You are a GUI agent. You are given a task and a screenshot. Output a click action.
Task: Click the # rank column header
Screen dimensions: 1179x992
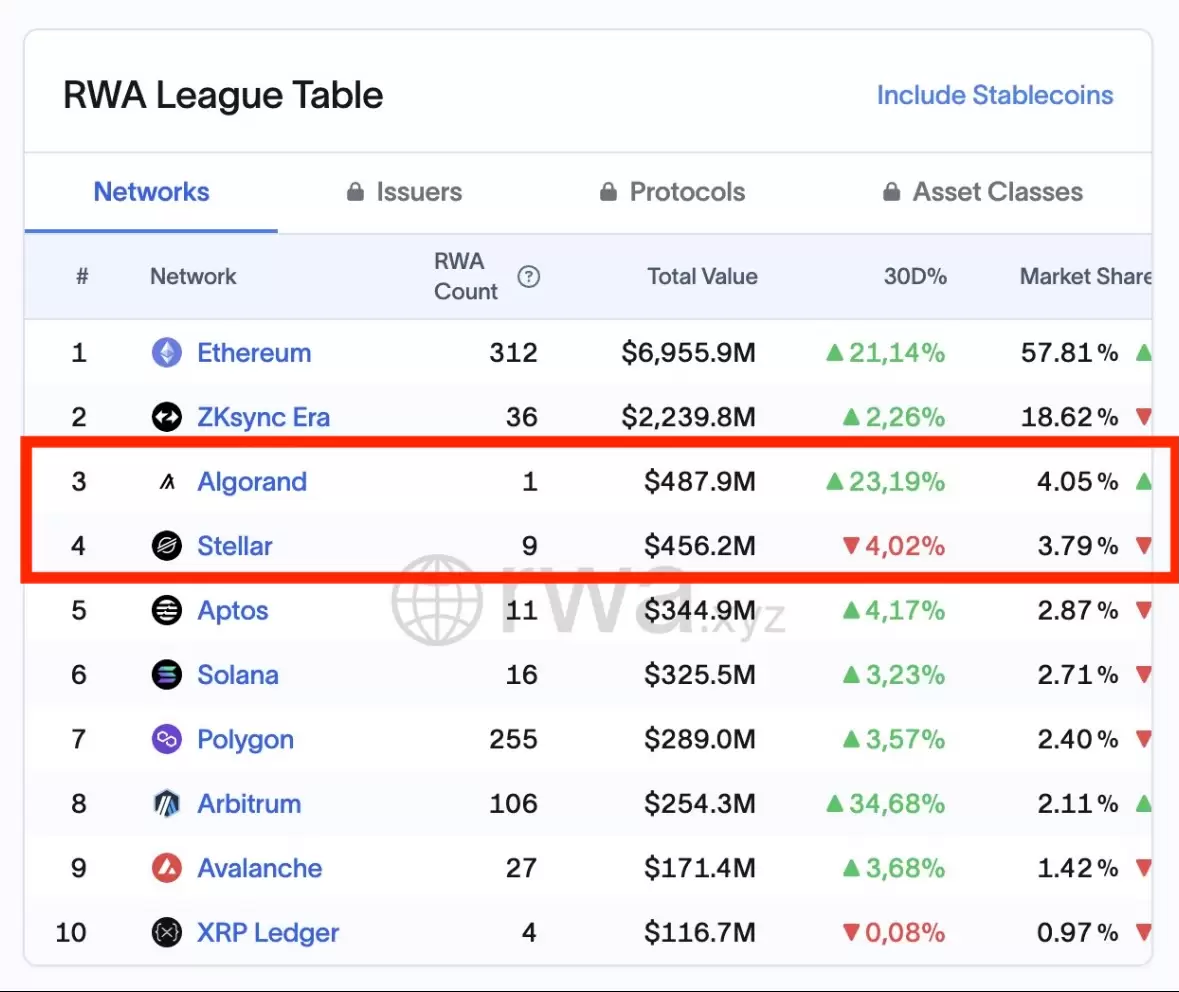pos(82,277)
